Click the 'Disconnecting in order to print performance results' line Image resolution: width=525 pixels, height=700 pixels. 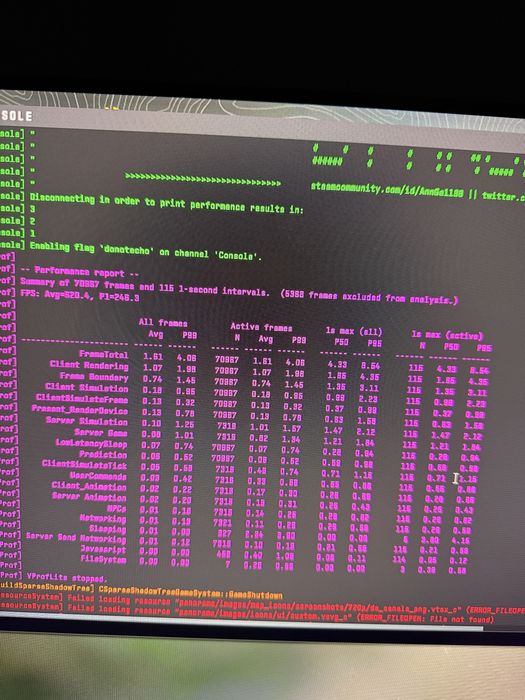pos(167,203)
